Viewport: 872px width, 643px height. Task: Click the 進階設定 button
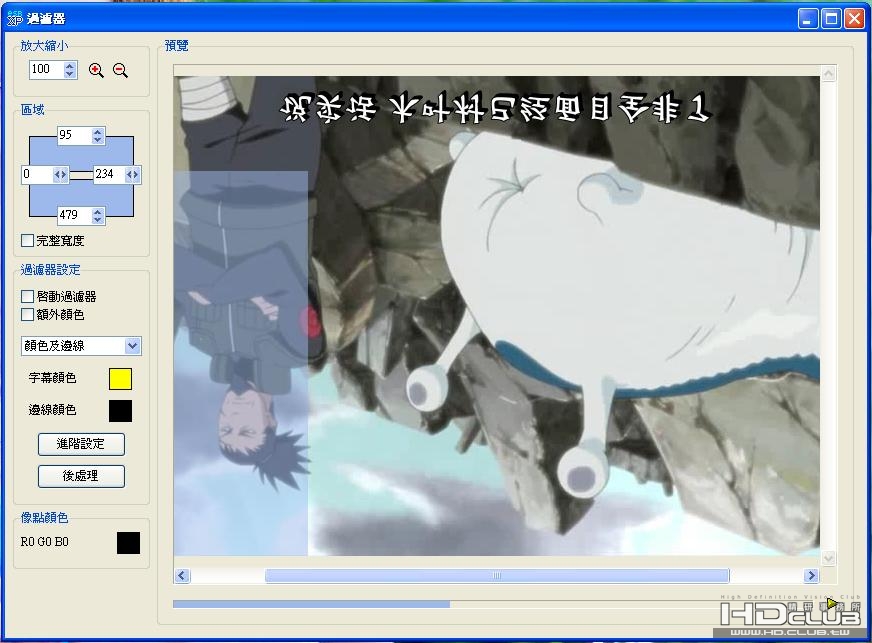81,444
